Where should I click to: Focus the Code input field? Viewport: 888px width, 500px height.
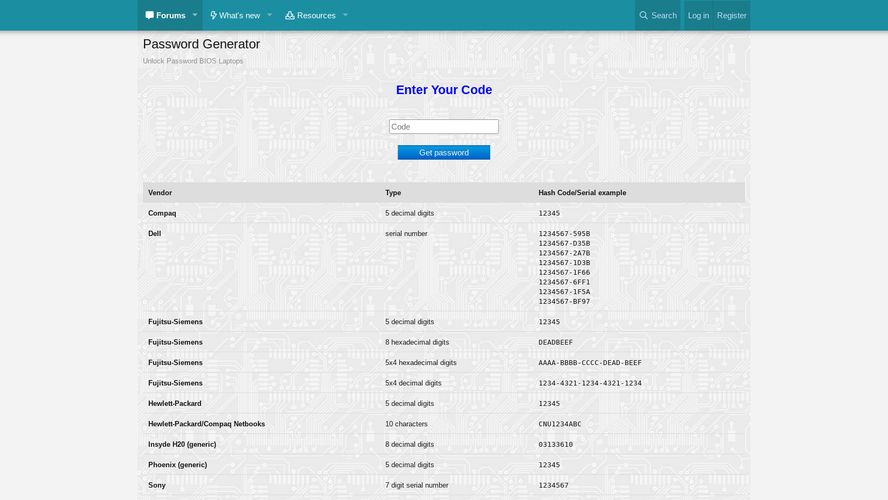pos(444,126)
